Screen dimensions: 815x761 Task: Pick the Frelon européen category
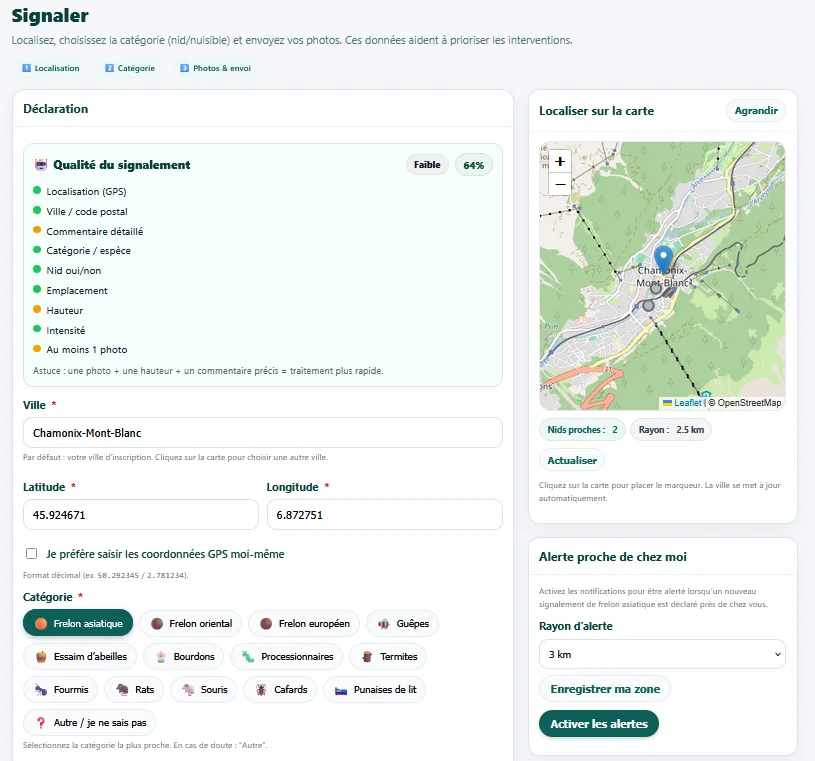pyautogui.click(x=303, y=622)
